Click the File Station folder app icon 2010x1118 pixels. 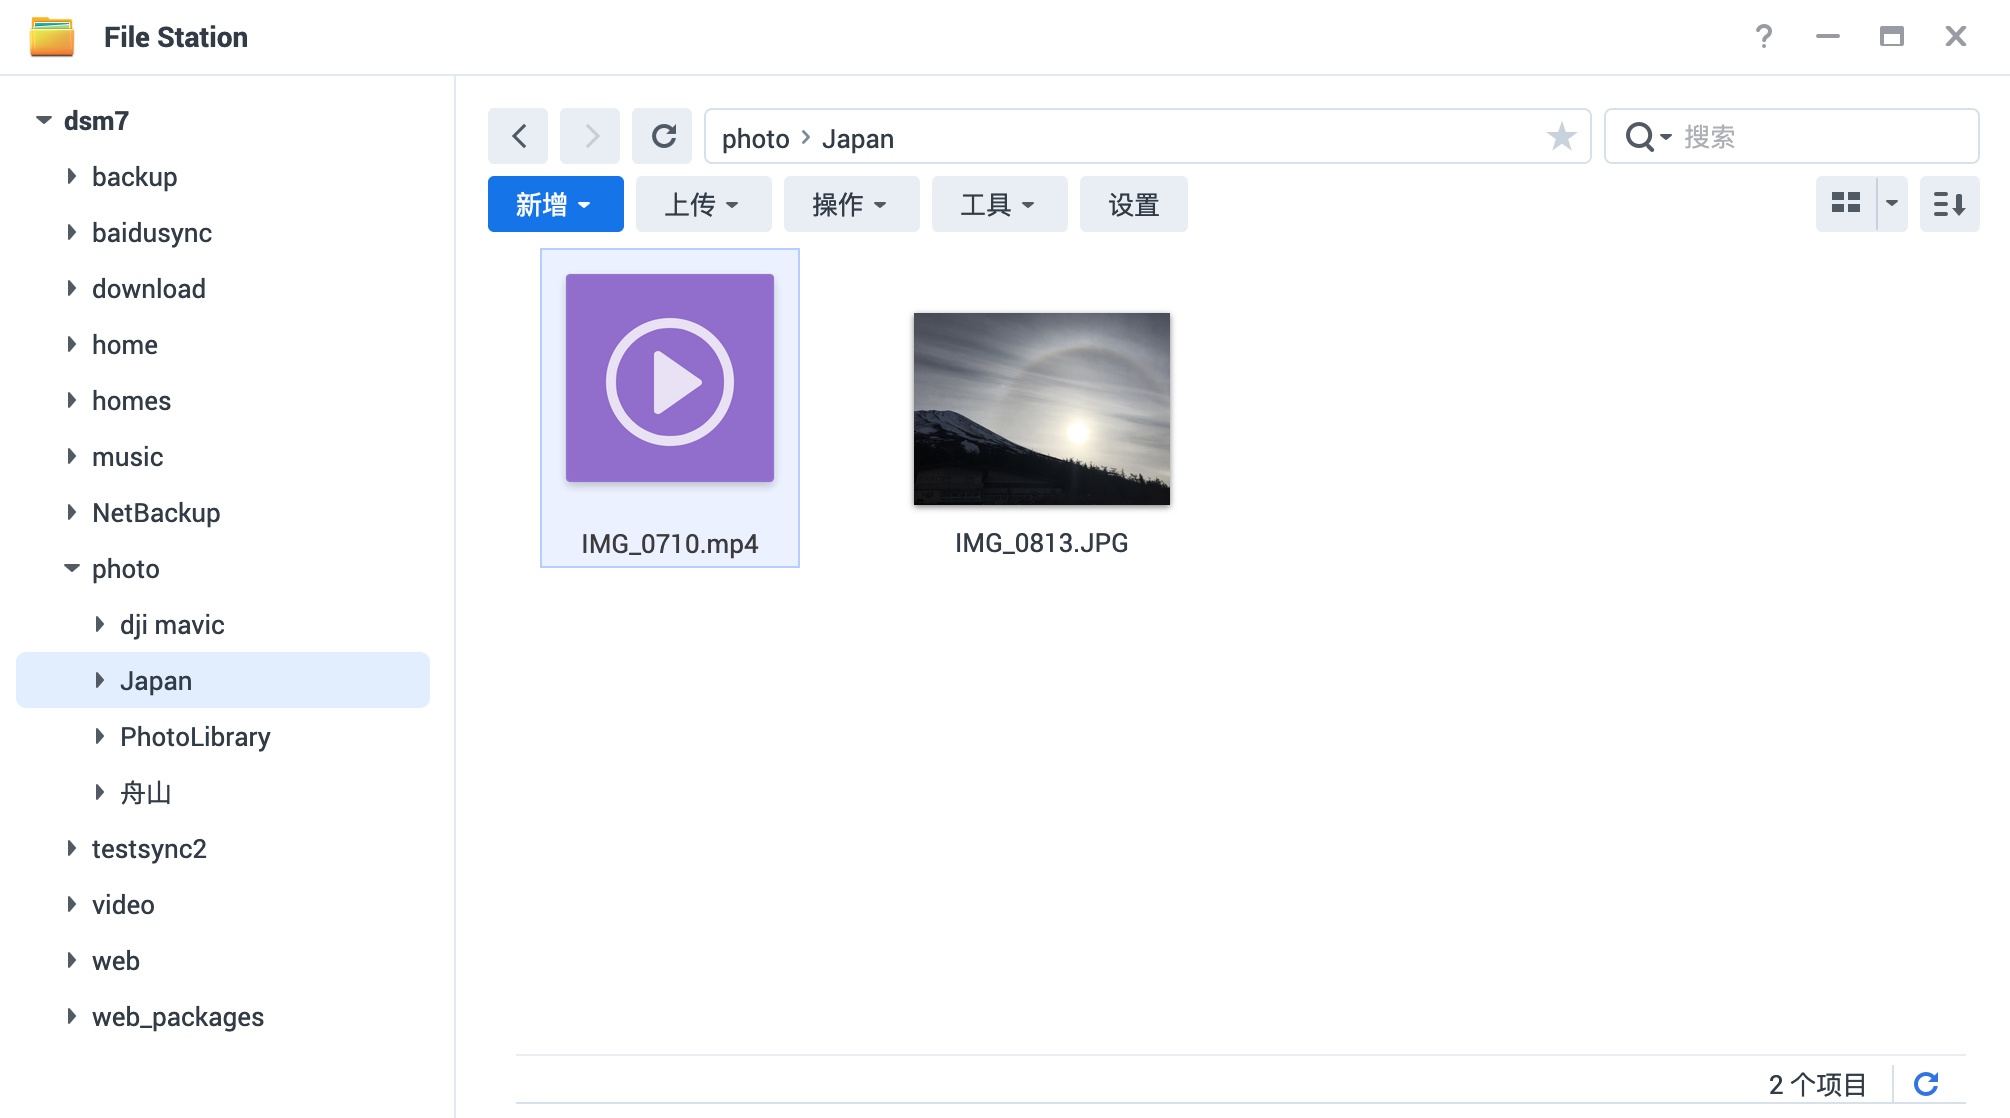pos(52,37)
